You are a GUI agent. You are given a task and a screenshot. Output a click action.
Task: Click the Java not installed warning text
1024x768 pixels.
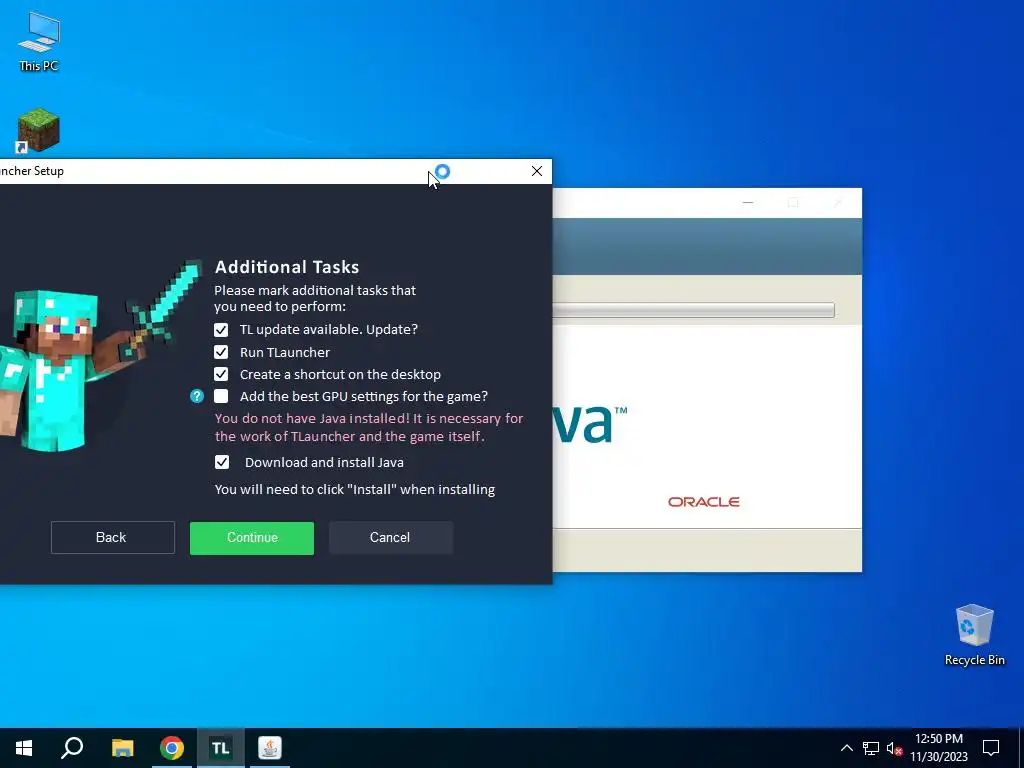(x=369, y=427)
